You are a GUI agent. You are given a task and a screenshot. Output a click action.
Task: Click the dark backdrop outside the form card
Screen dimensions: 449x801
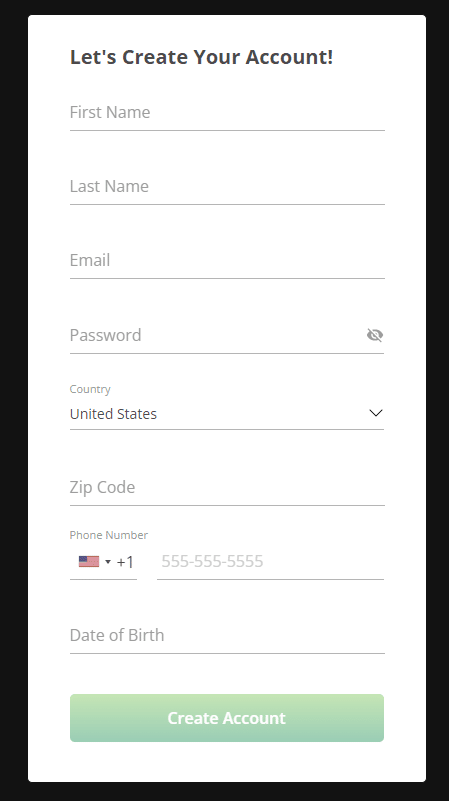coord(13,400)
